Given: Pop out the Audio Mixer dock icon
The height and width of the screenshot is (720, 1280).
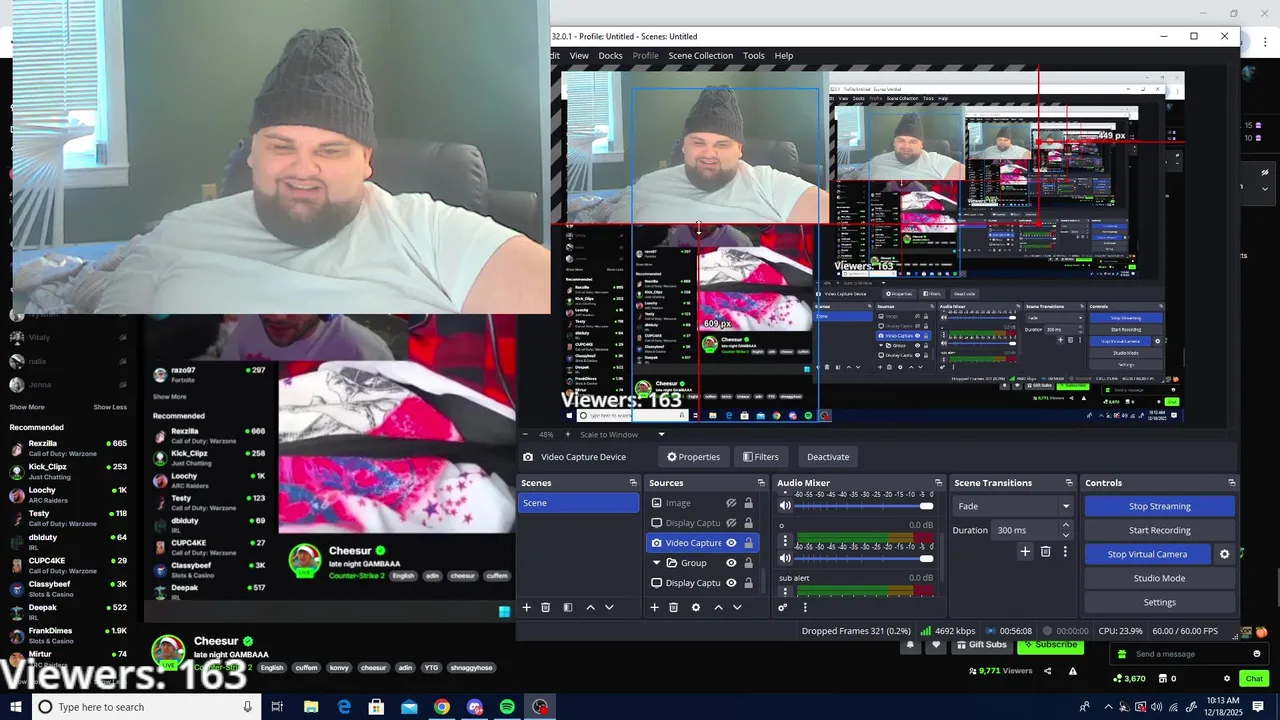Looking at the screenshot, I should tap(938, 483).
